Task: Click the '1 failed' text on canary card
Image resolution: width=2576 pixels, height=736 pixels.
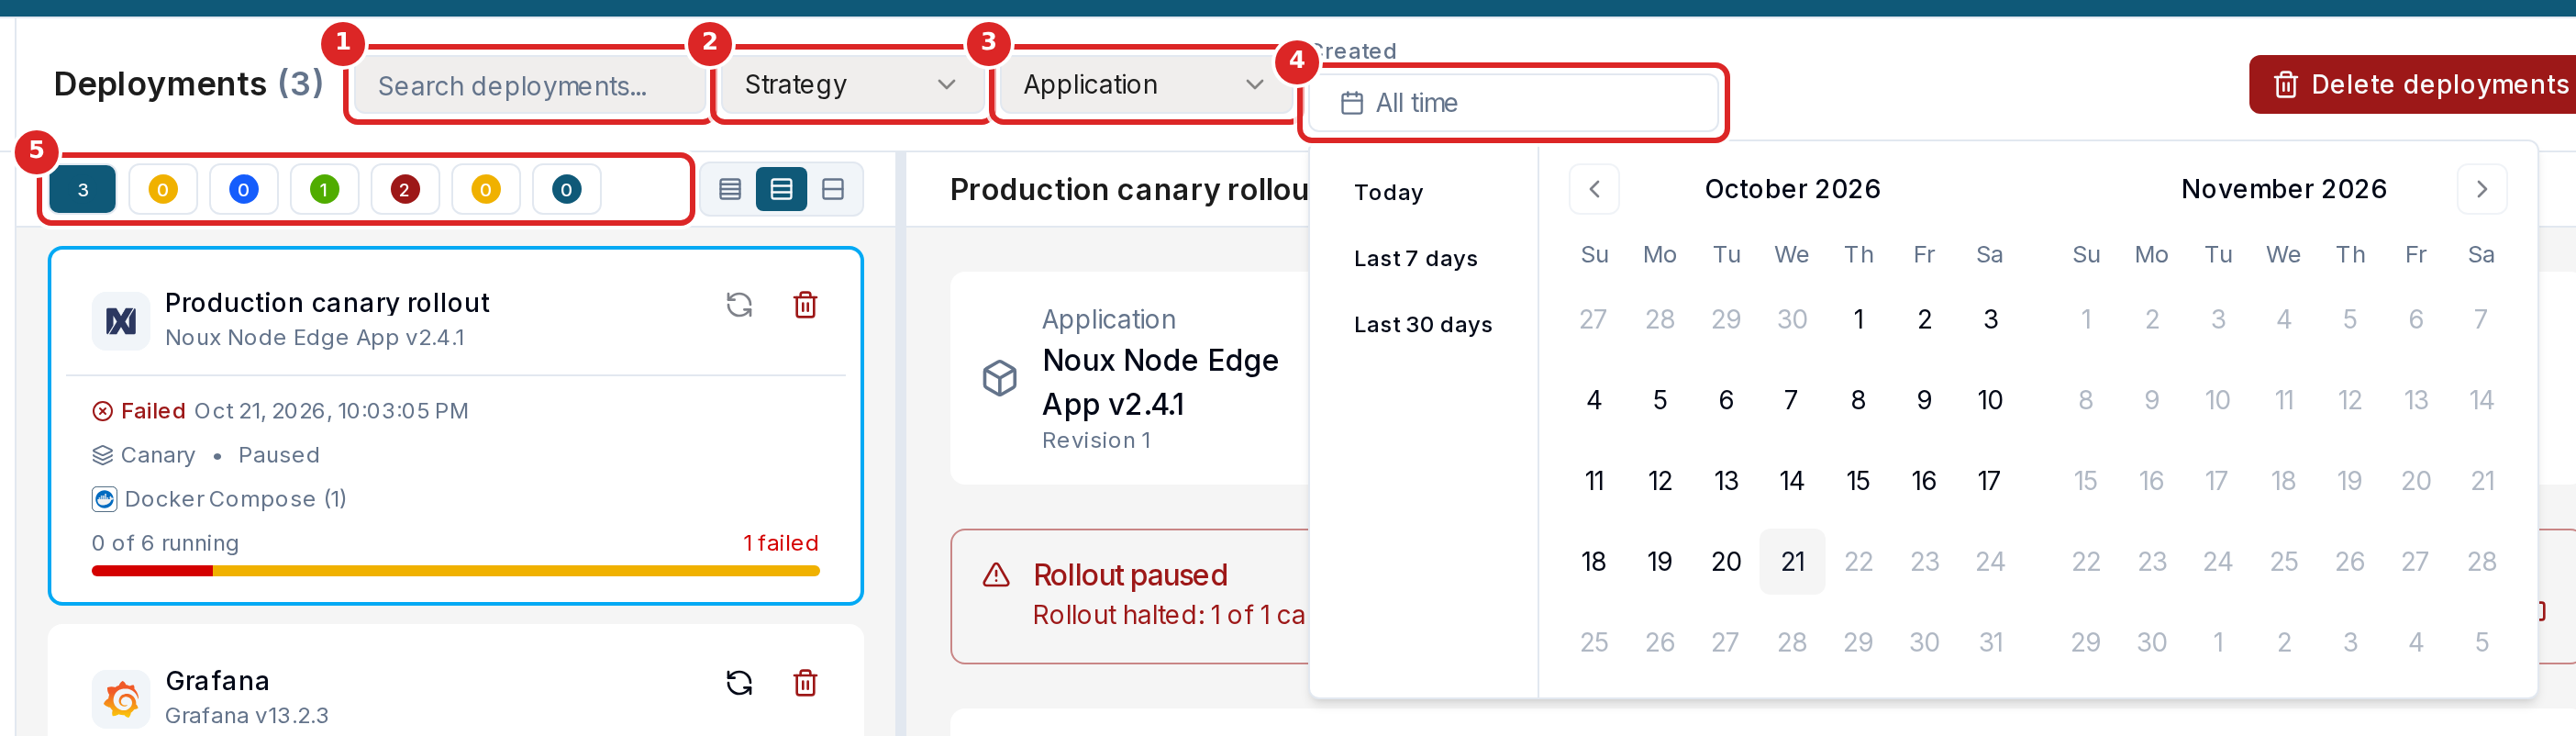Action: coord(780,543)
